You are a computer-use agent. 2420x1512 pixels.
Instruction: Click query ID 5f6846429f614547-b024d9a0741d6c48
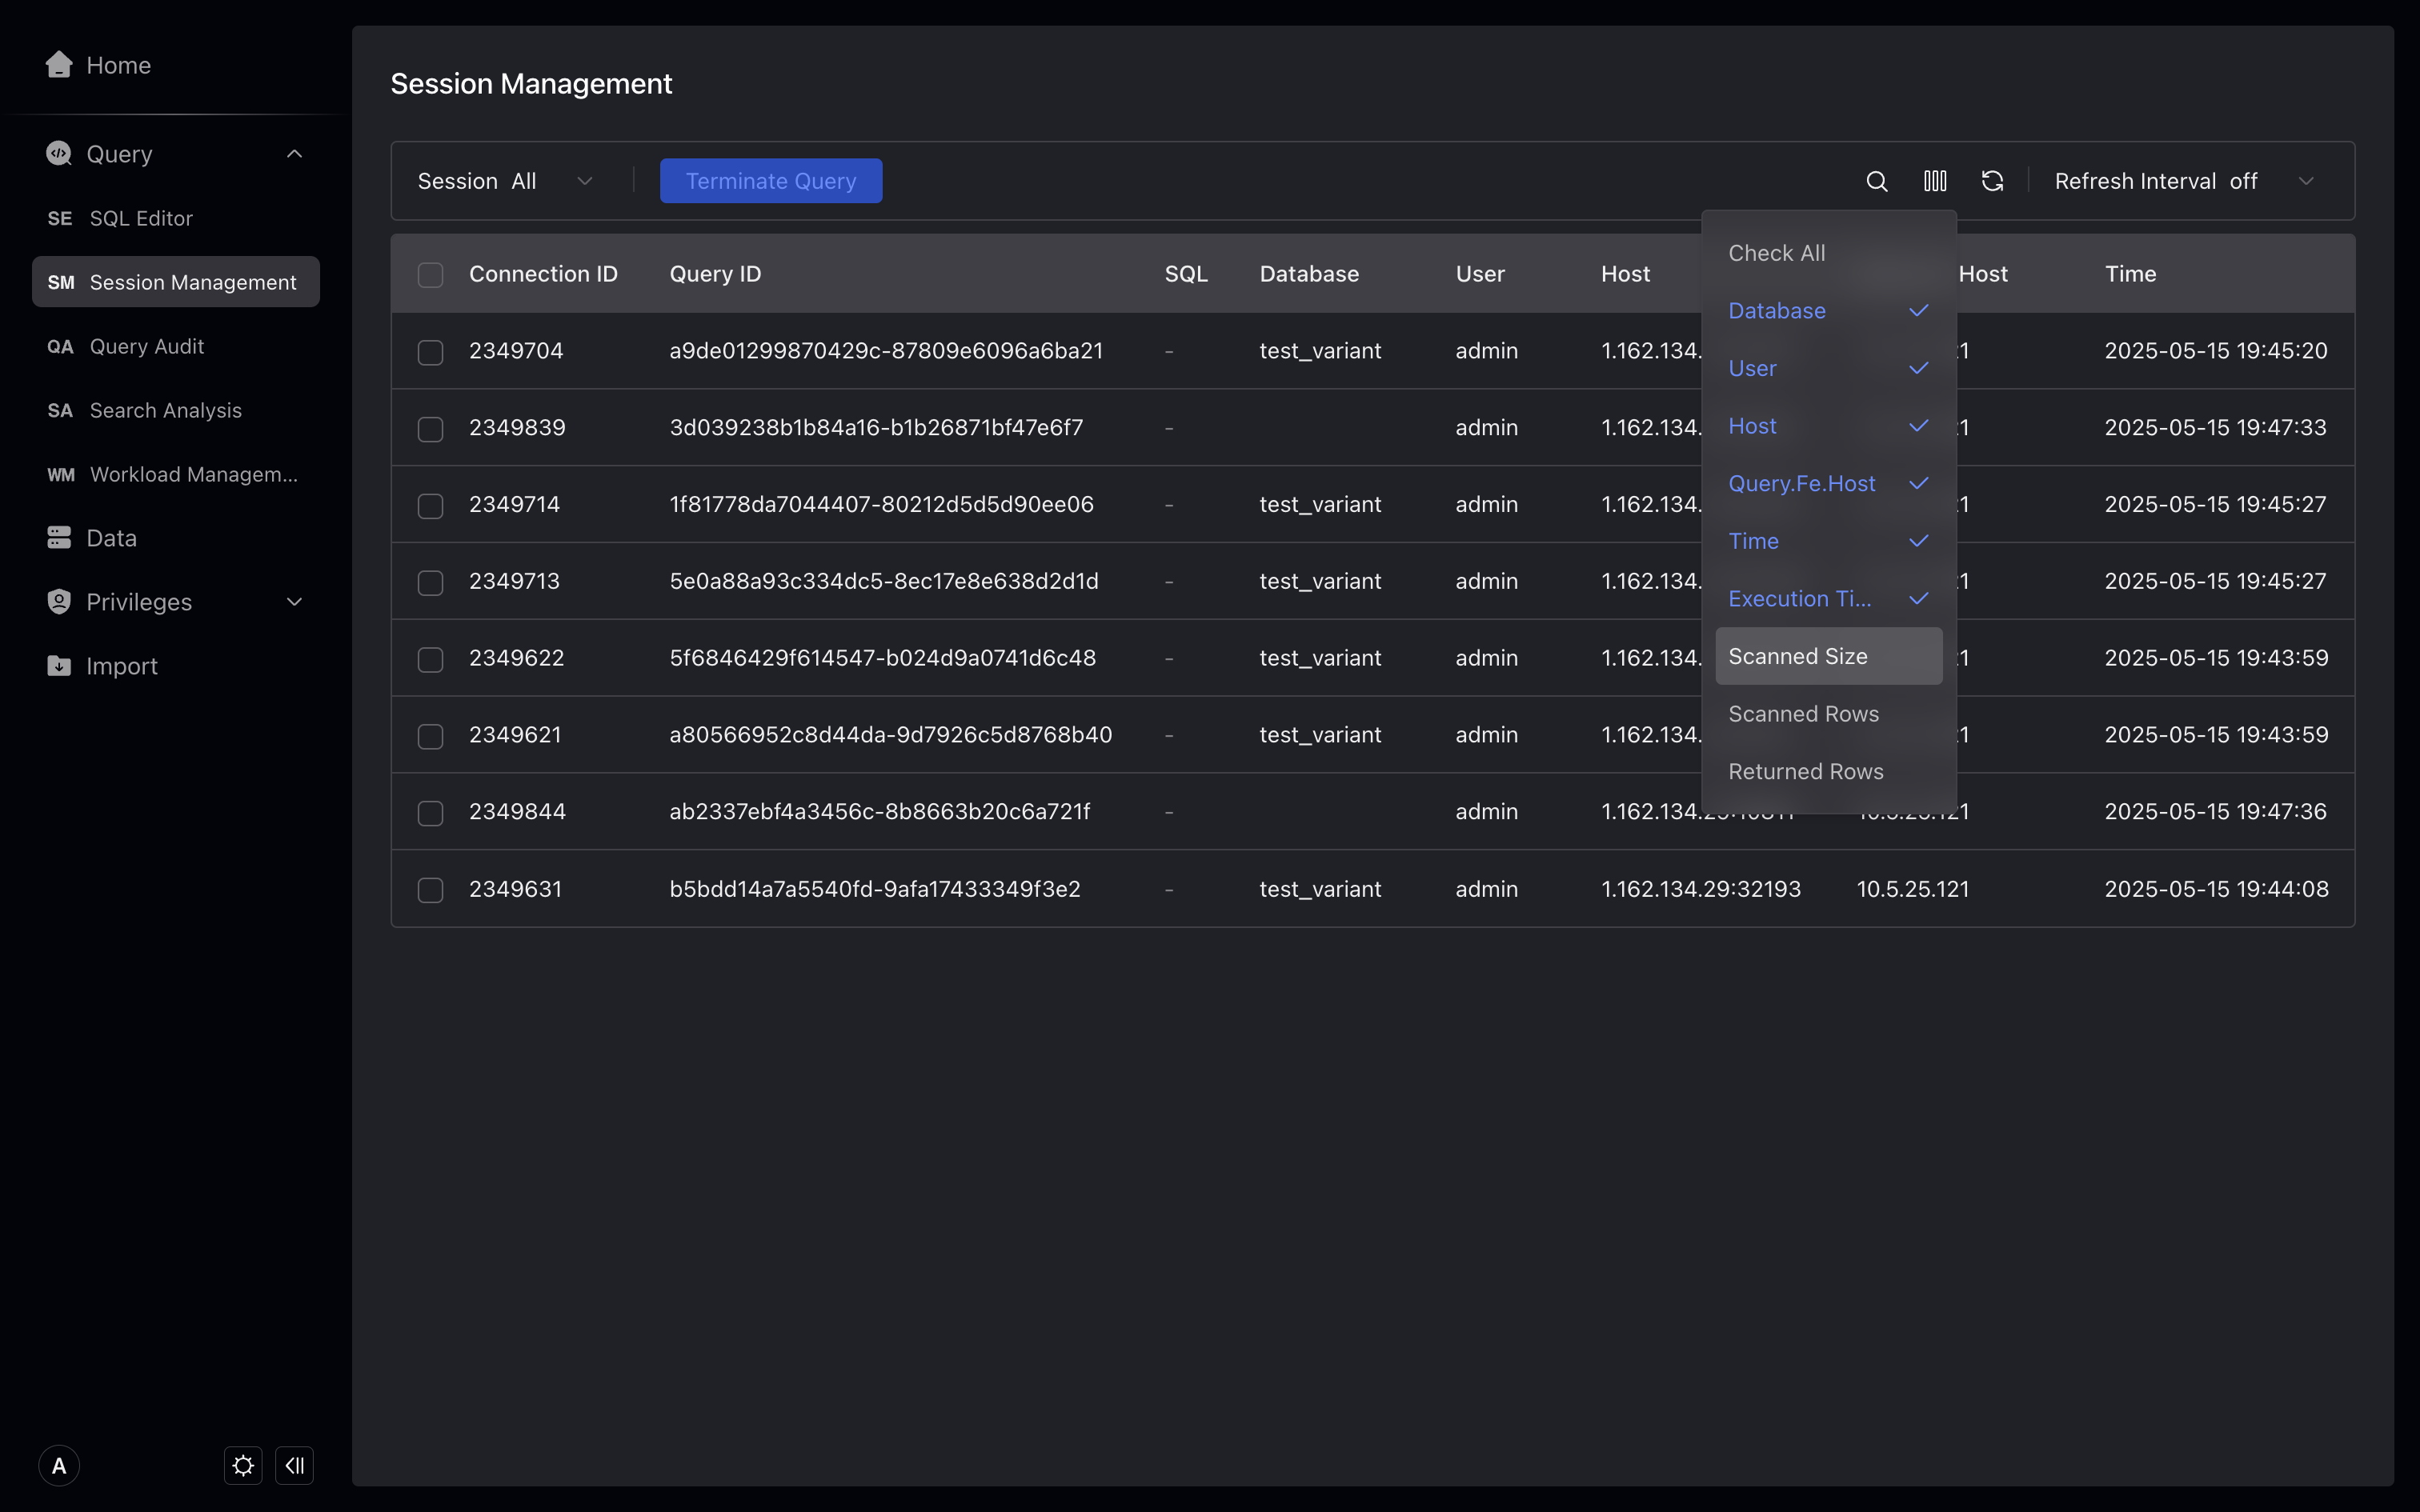[882, 658]
